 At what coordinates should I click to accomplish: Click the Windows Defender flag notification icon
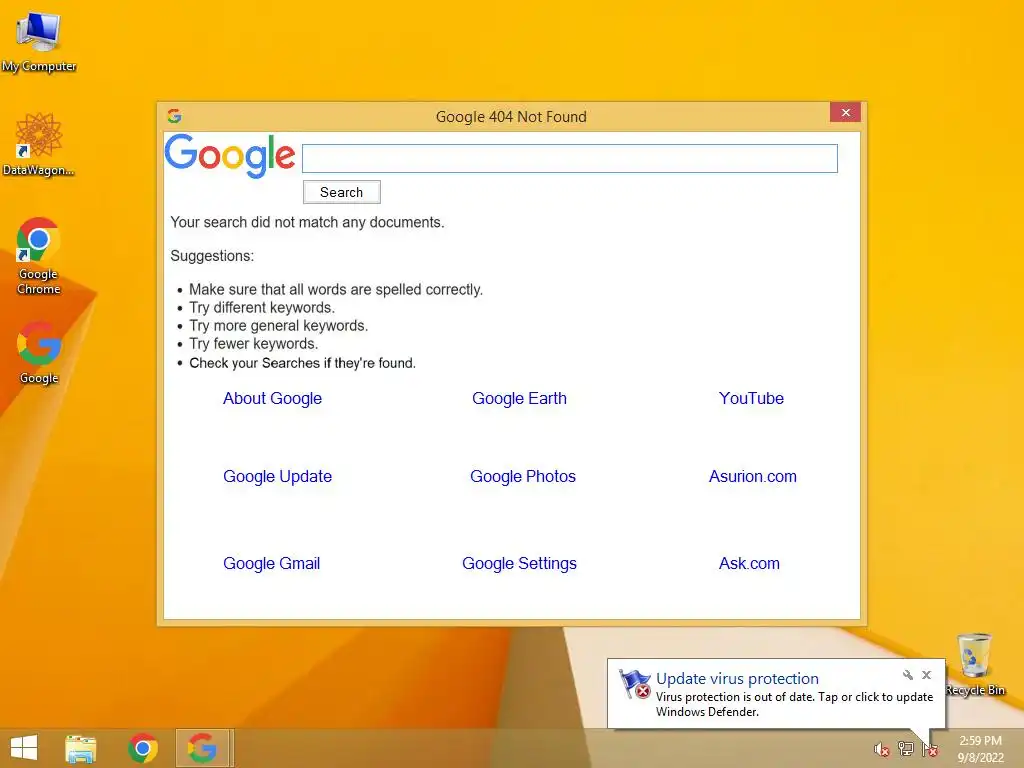pos(634,684)
